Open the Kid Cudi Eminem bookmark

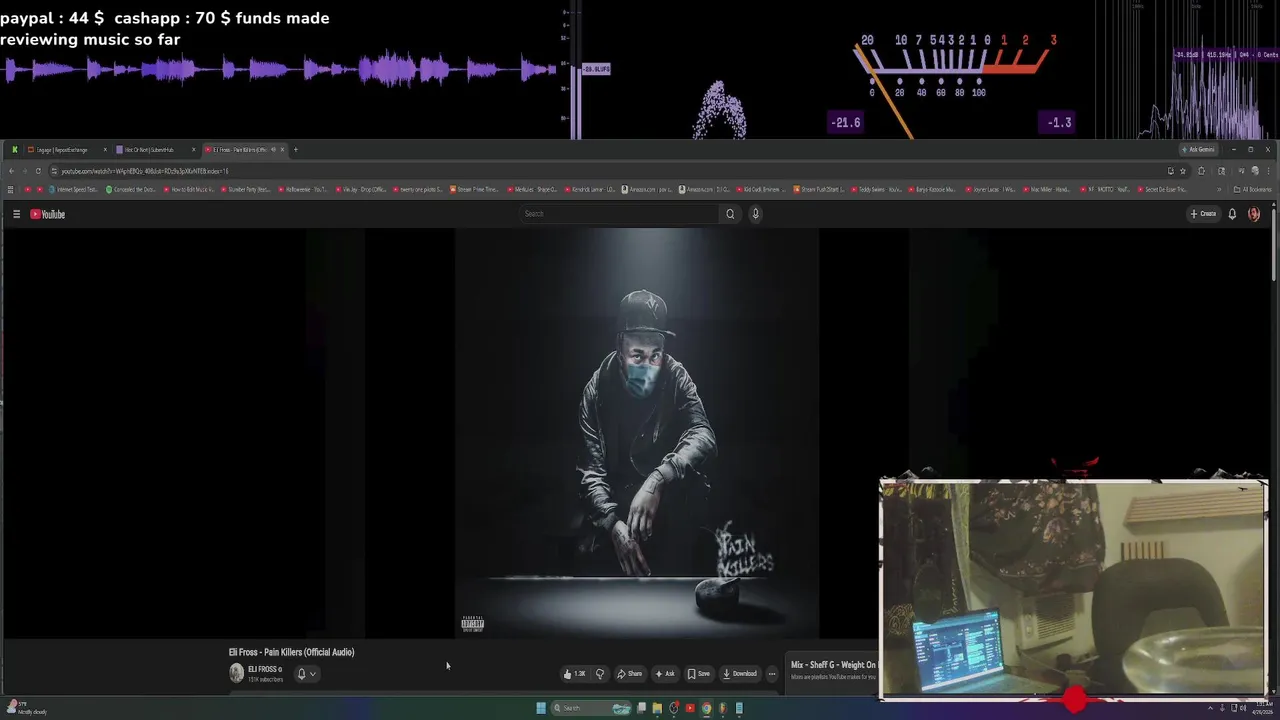pos(761,189)
